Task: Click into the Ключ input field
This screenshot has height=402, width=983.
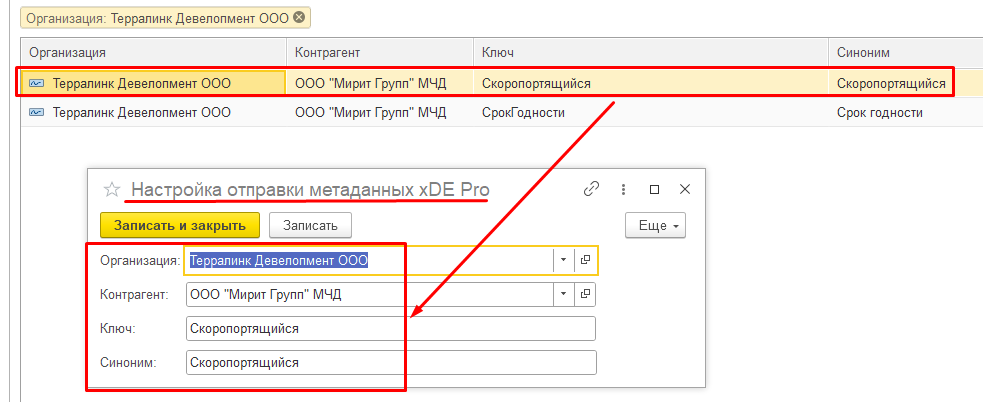Action: (391, 329)
